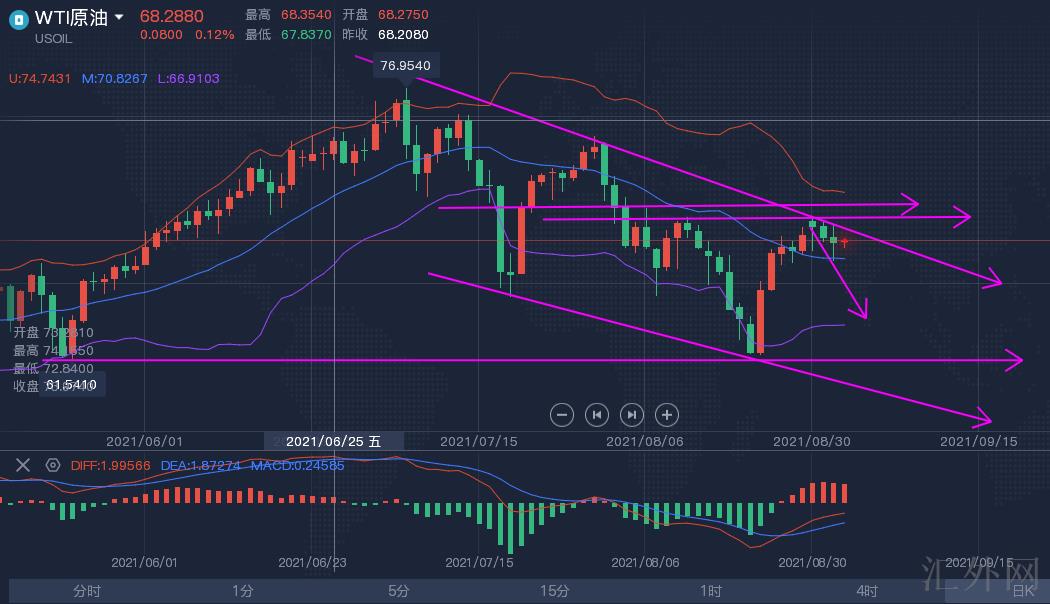Click the WTI原油 symbol name
The image size is (1050, 604).
point(70,17)
